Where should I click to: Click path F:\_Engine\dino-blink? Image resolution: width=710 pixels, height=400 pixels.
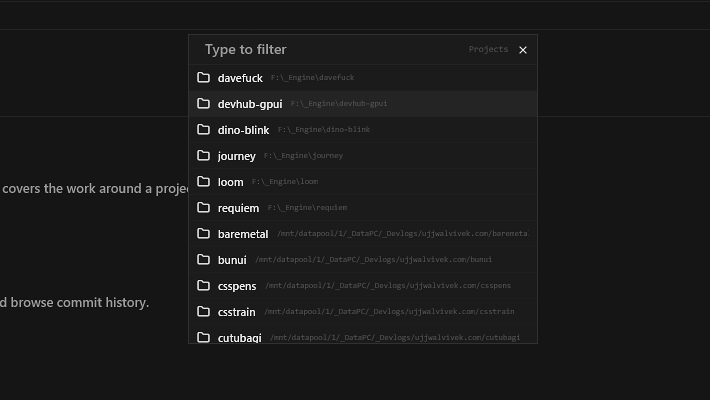click(324, 130)
